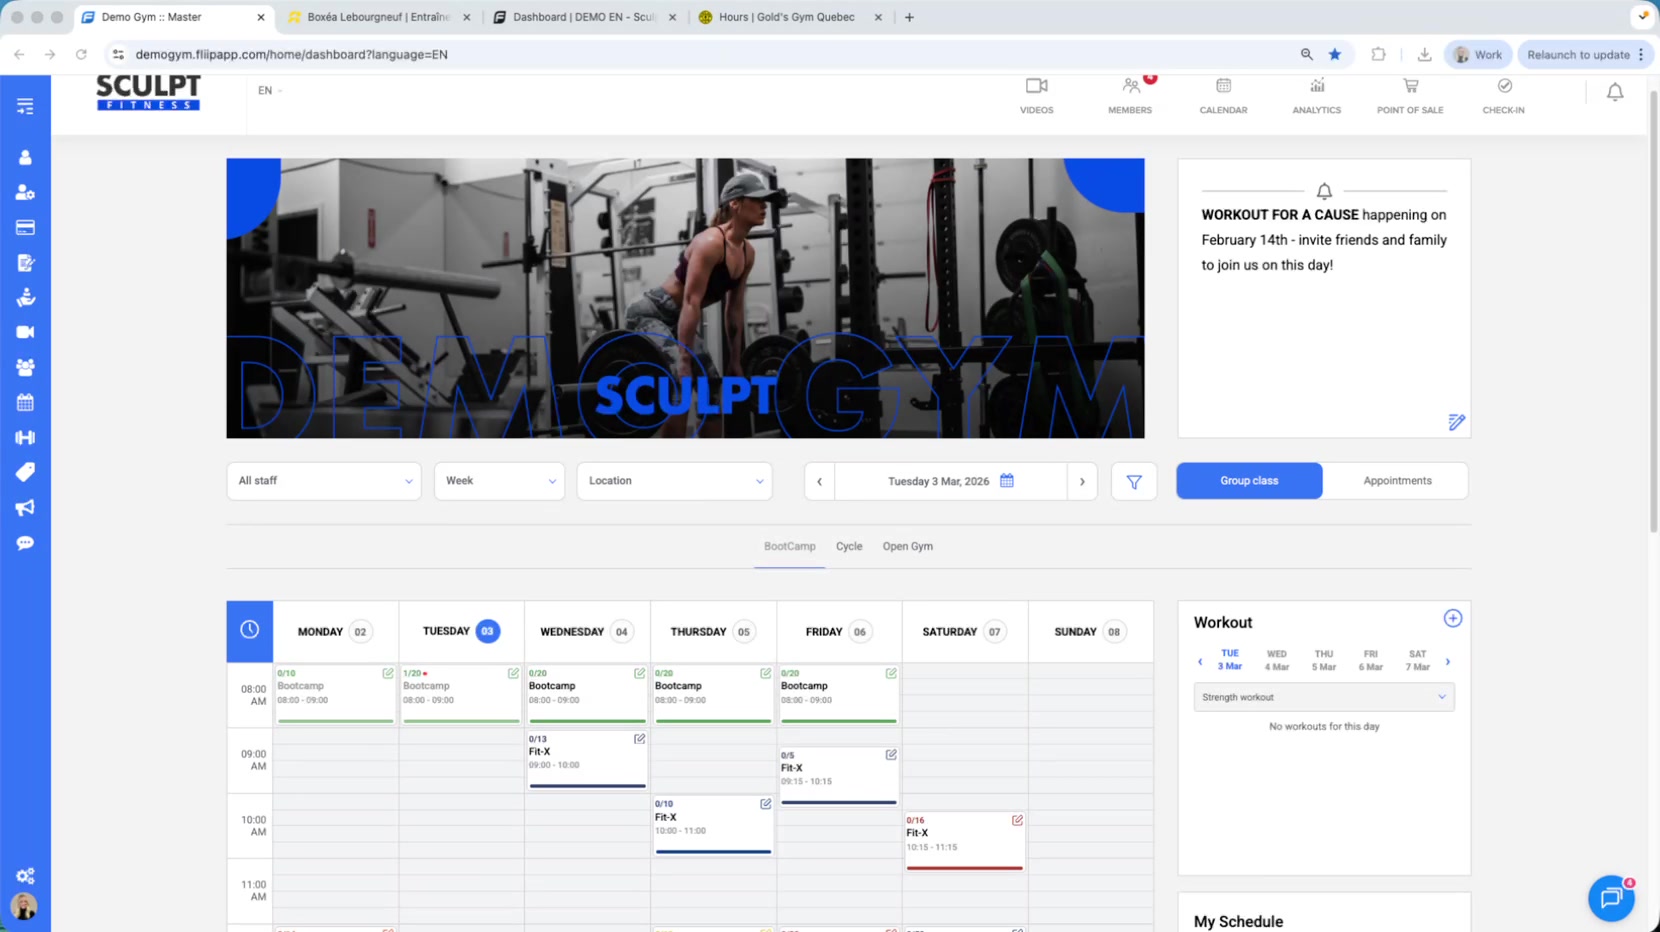The image size is (1660, 932).
Task: Click the filter funnel icon
Action: coord(1133,481)
